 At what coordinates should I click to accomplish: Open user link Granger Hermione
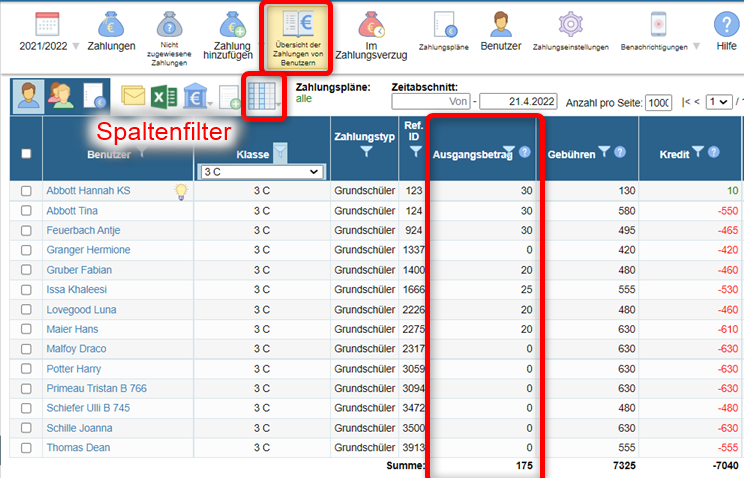pos(88,250)
